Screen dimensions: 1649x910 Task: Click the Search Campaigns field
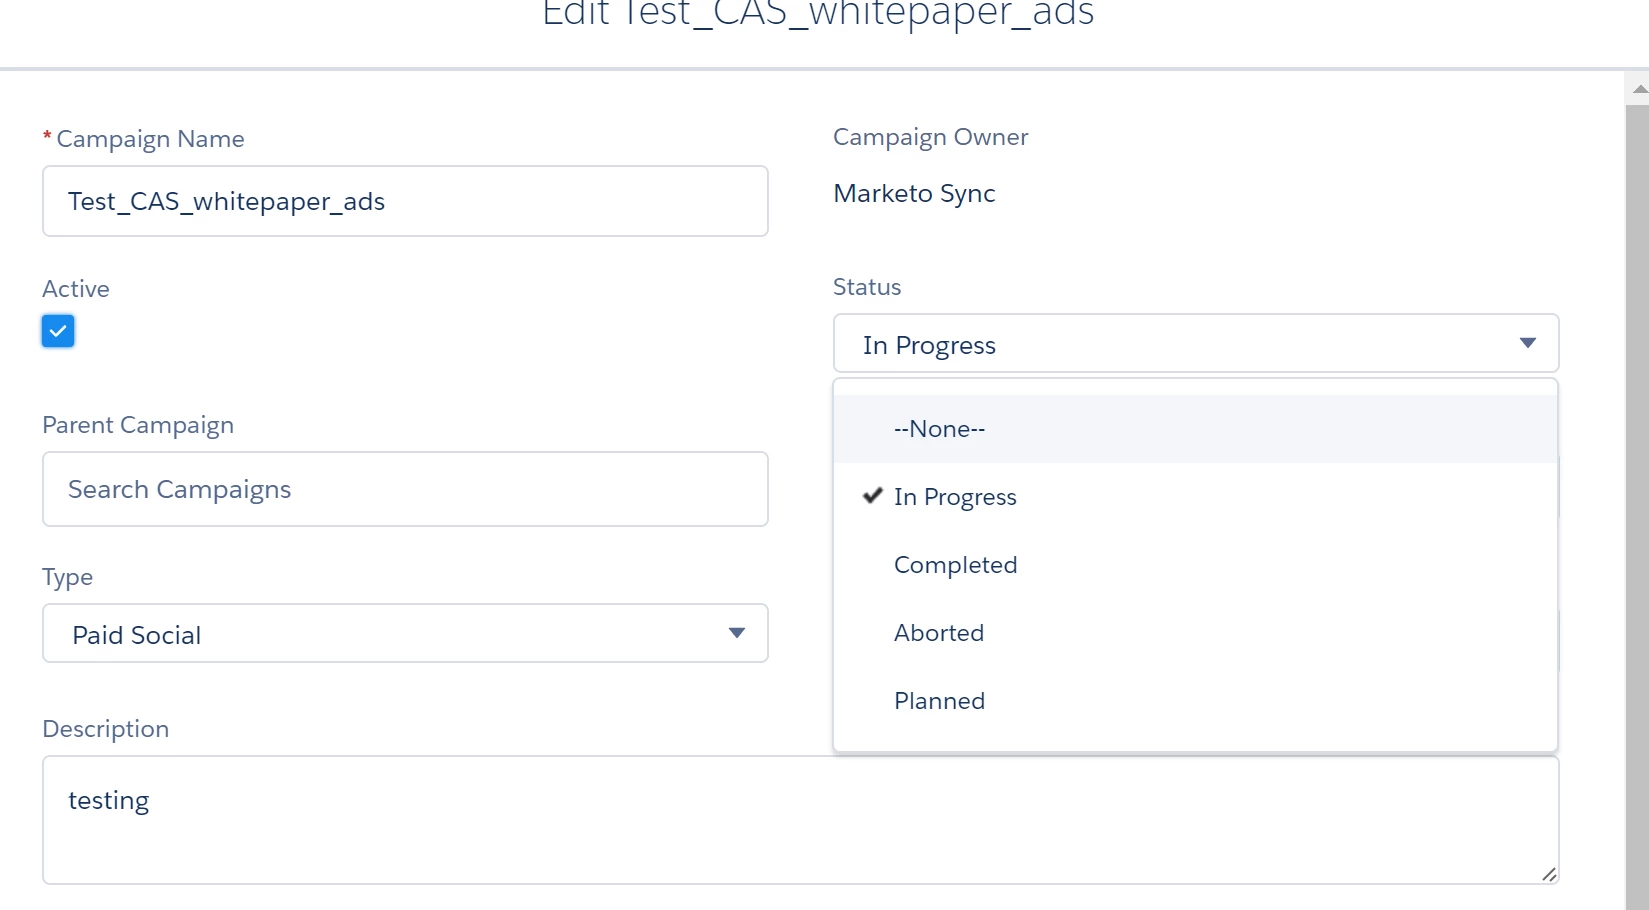tap(404, 489)
